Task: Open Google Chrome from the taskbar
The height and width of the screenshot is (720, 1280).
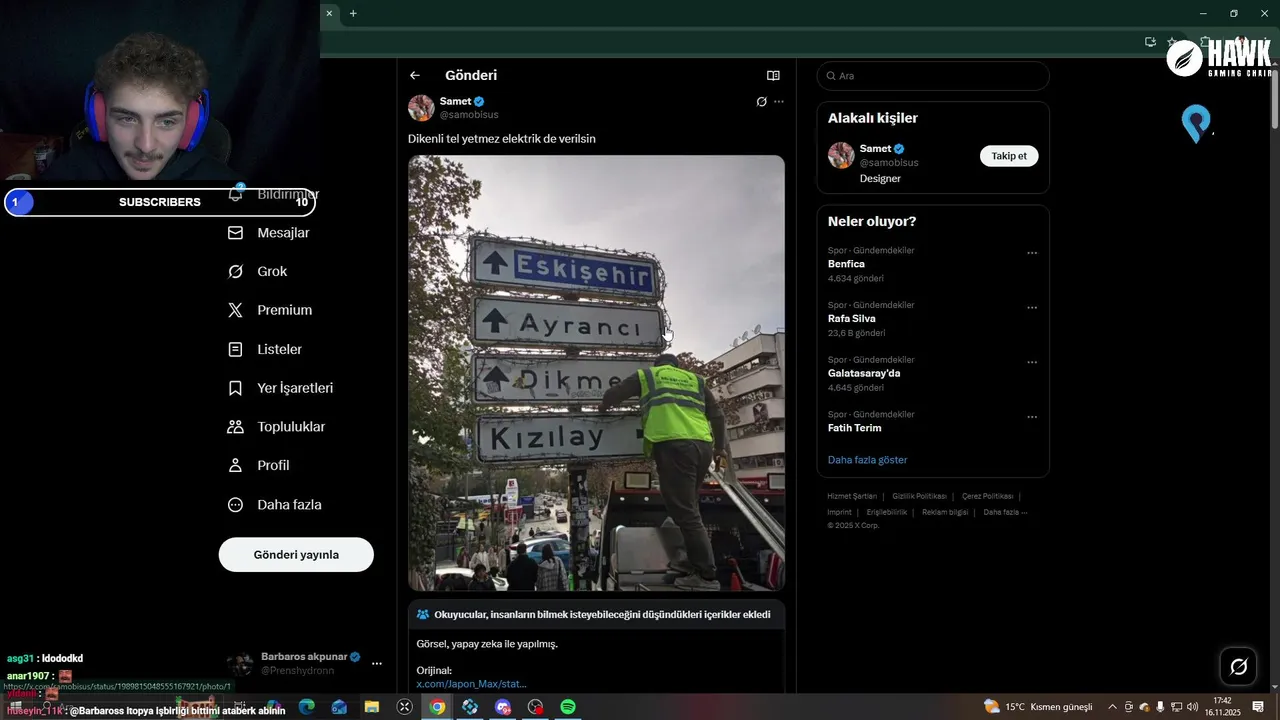Action: 437,707
